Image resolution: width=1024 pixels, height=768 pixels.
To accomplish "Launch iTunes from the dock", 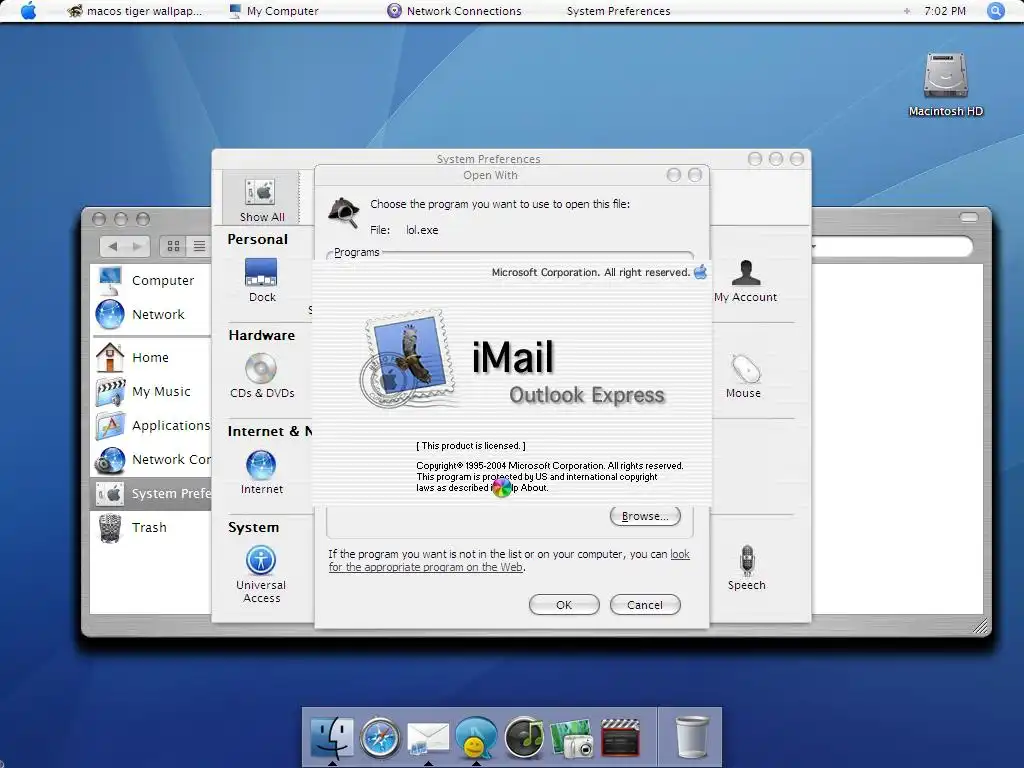I will click(x=524, y=737).
